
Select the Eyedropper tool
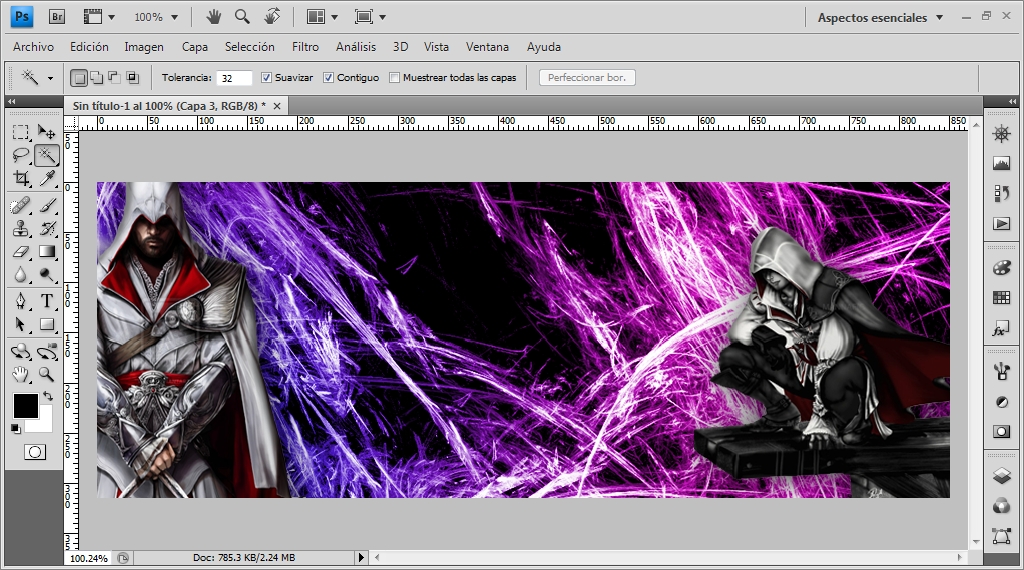tap(46, 178)
